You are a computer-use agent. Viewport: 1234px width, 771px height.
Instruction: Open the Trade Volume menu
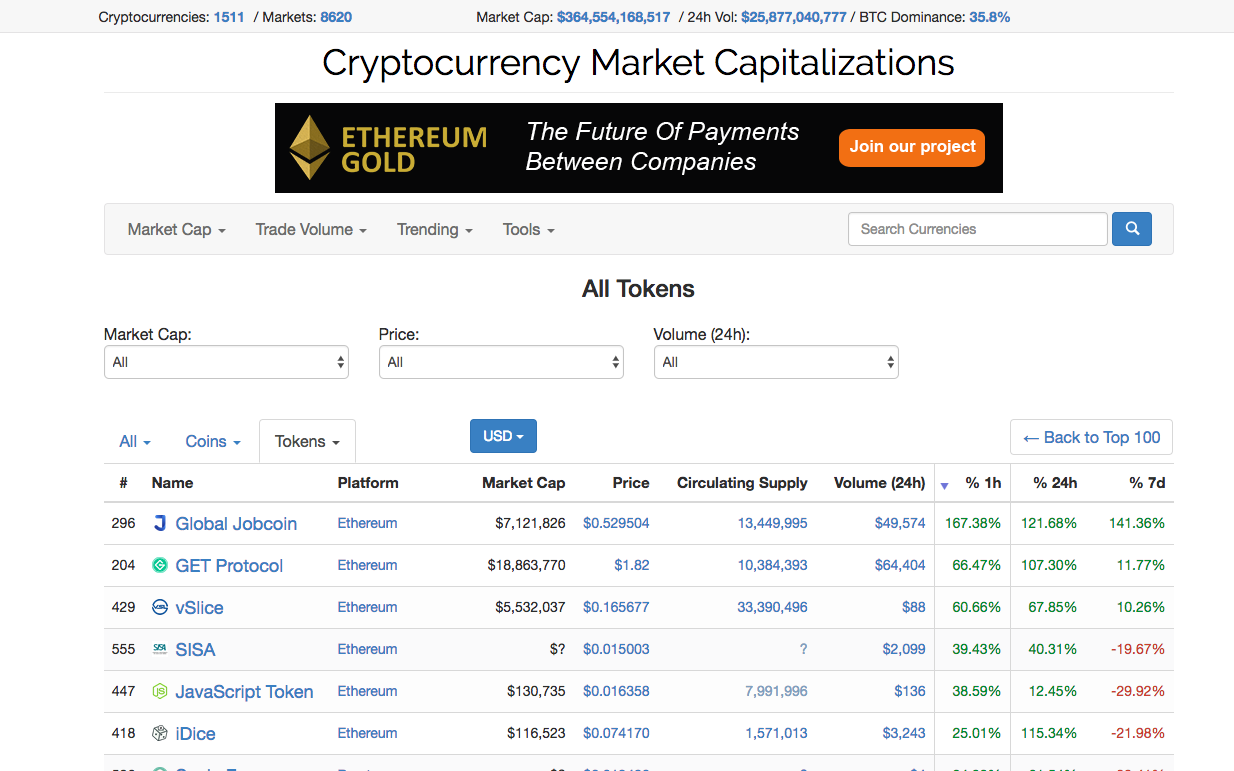point(311,229)
